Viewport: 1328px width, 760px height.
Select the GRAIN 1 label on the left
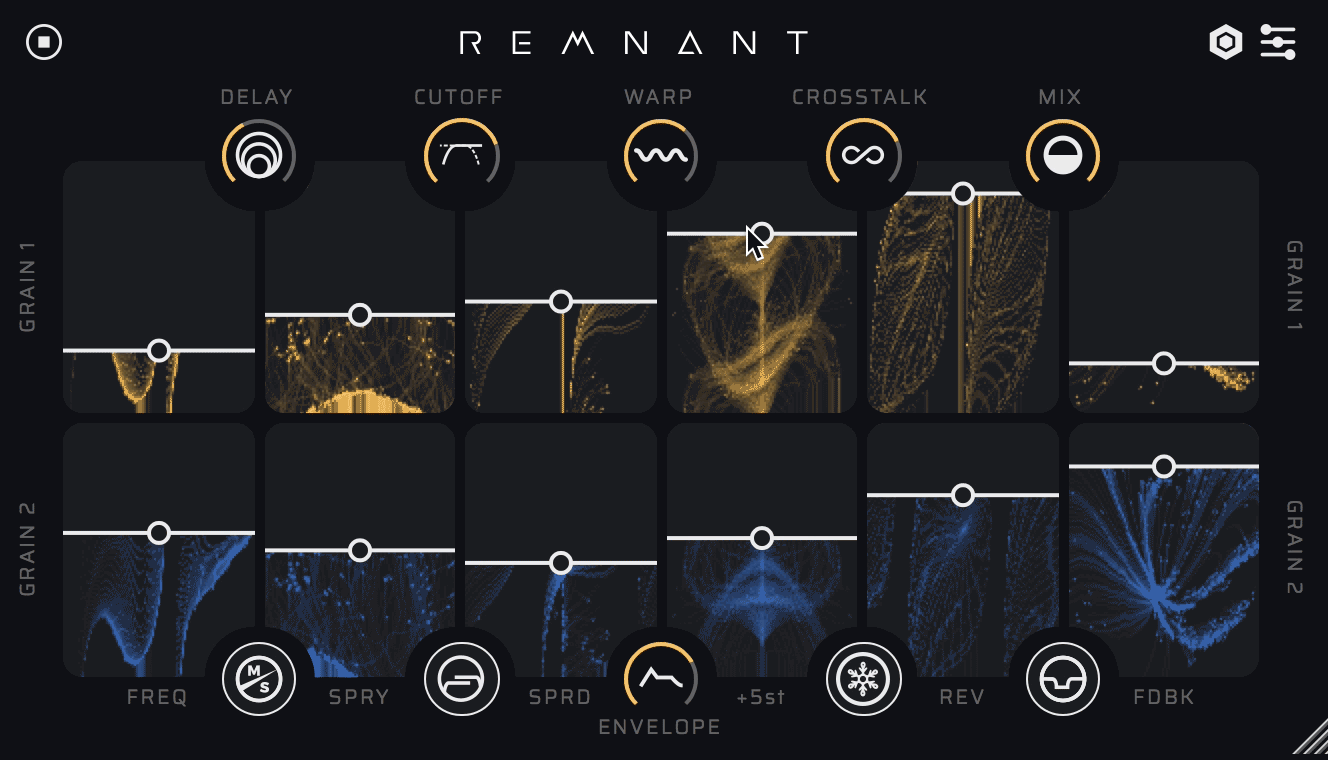tap(29, 287)
